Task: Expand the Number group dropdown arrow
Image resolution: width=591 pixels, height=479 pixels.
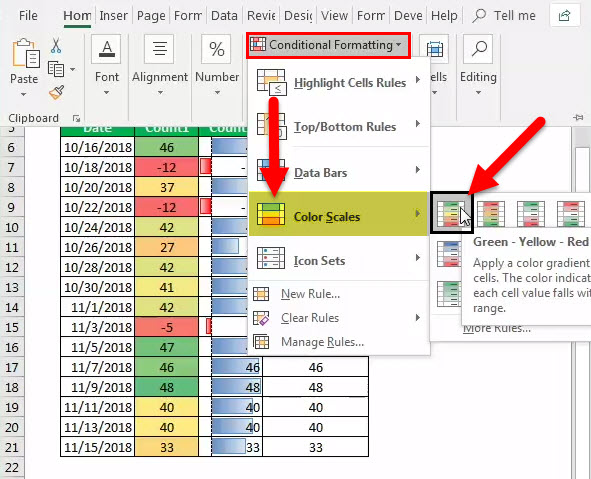Action: click(217, 93)
